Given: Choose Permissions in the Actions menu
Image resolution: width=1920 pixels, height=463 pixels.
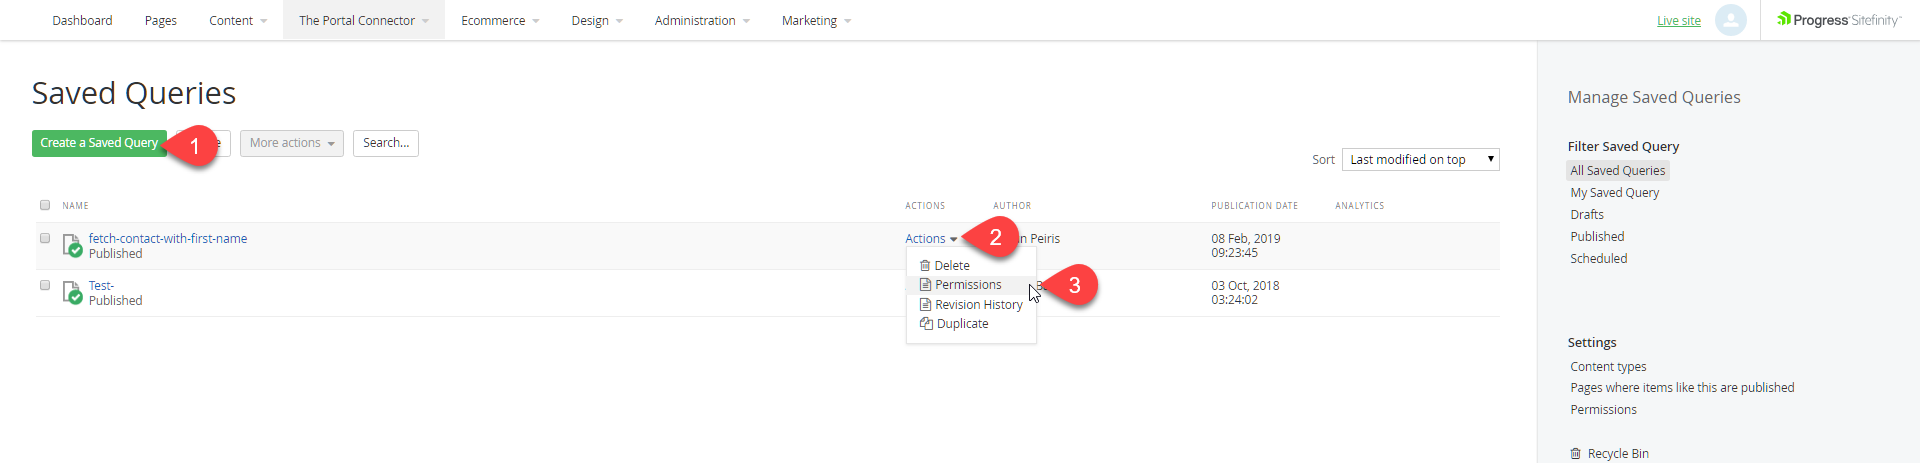Looking at the screenshot, I should point(968,285).
